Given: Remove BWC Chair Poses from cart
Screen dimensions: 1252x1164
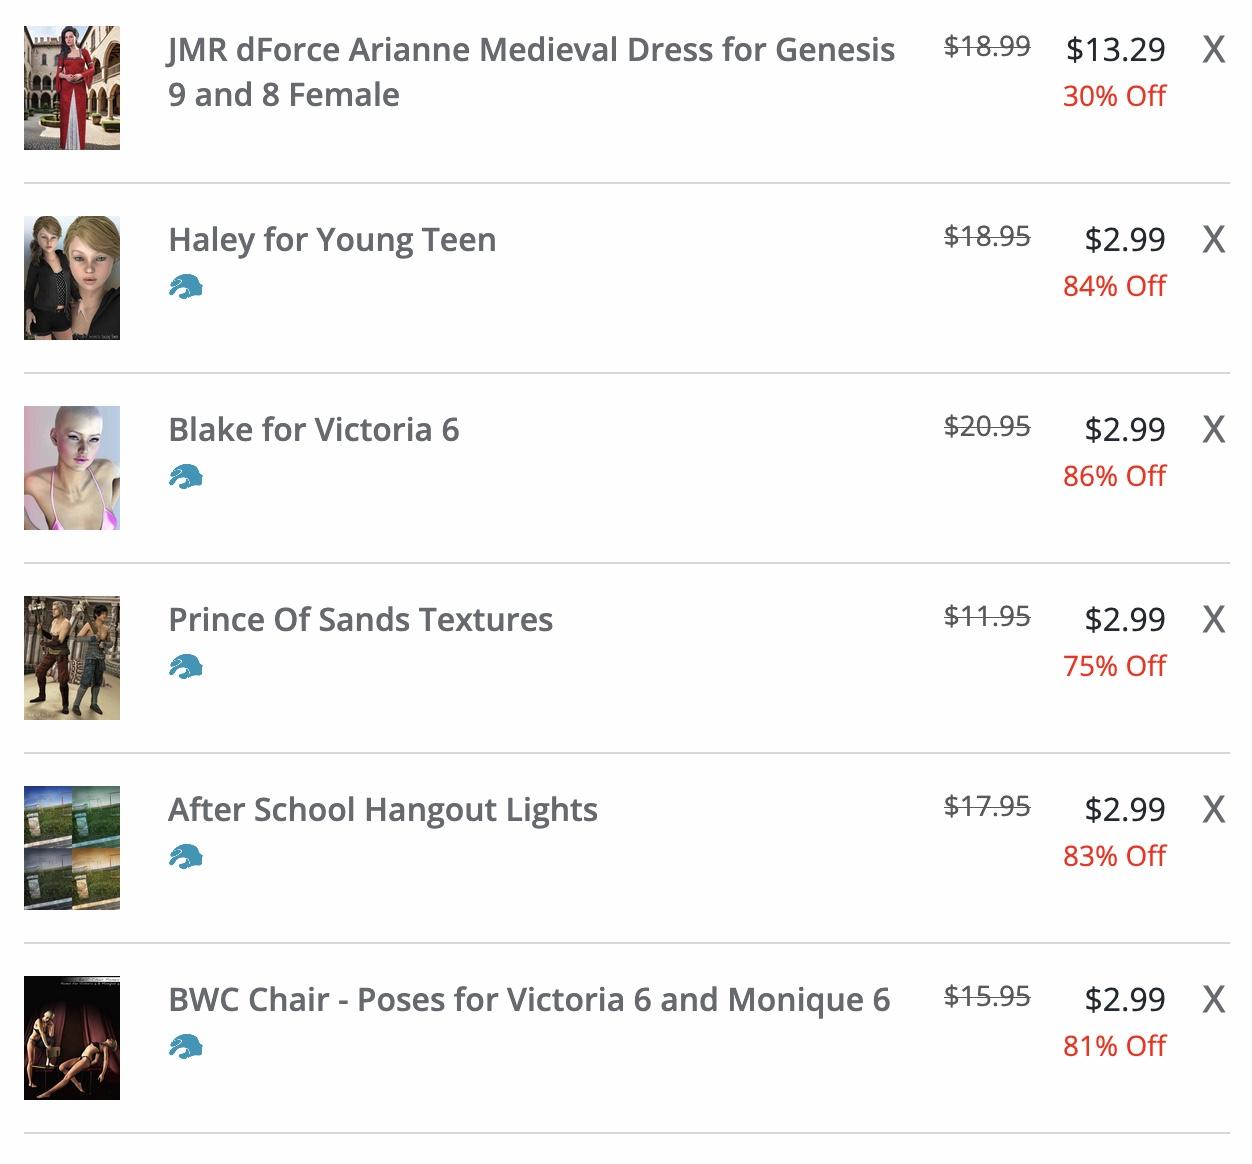Looking at the screenshot, I should [1213, 999].
